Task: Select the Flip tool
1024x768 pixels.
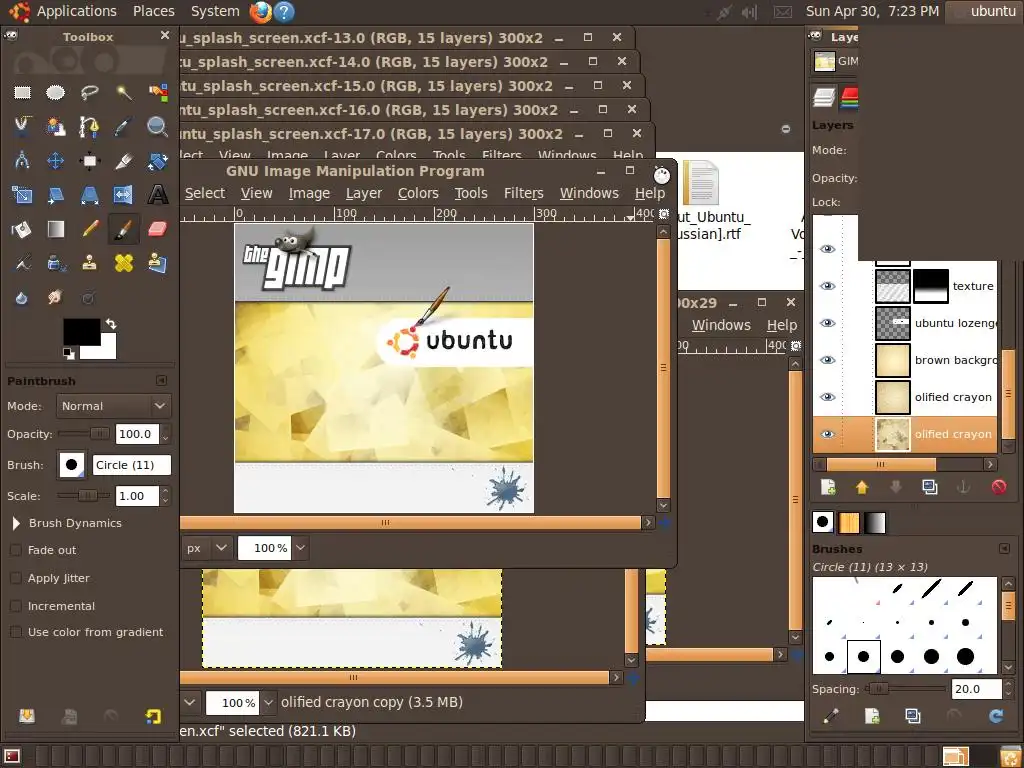Action: click(123, 195)
